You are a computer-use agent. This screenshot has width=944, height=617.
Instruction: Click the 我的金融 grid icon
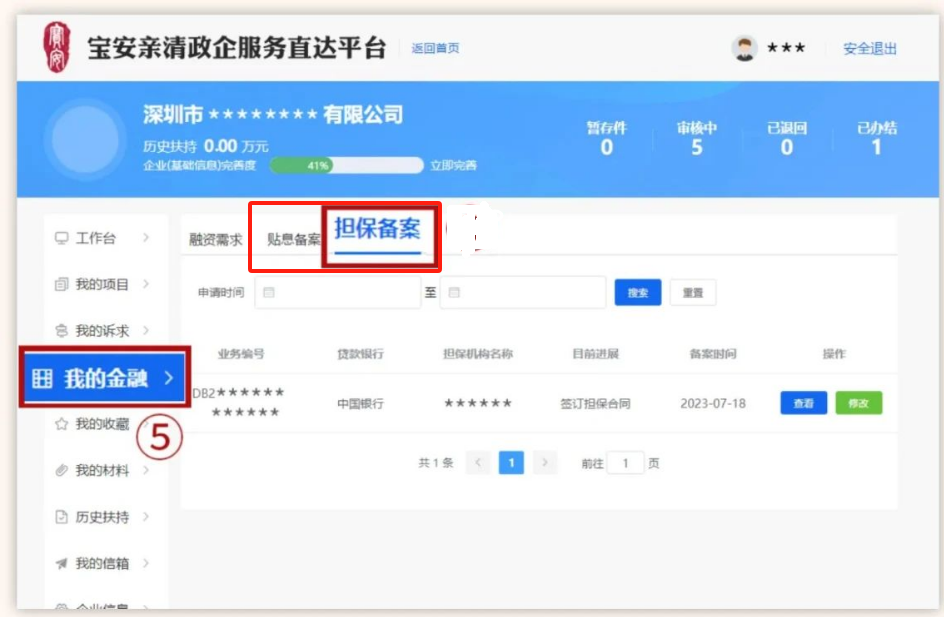pyautogui.click(x=42, y=379)
